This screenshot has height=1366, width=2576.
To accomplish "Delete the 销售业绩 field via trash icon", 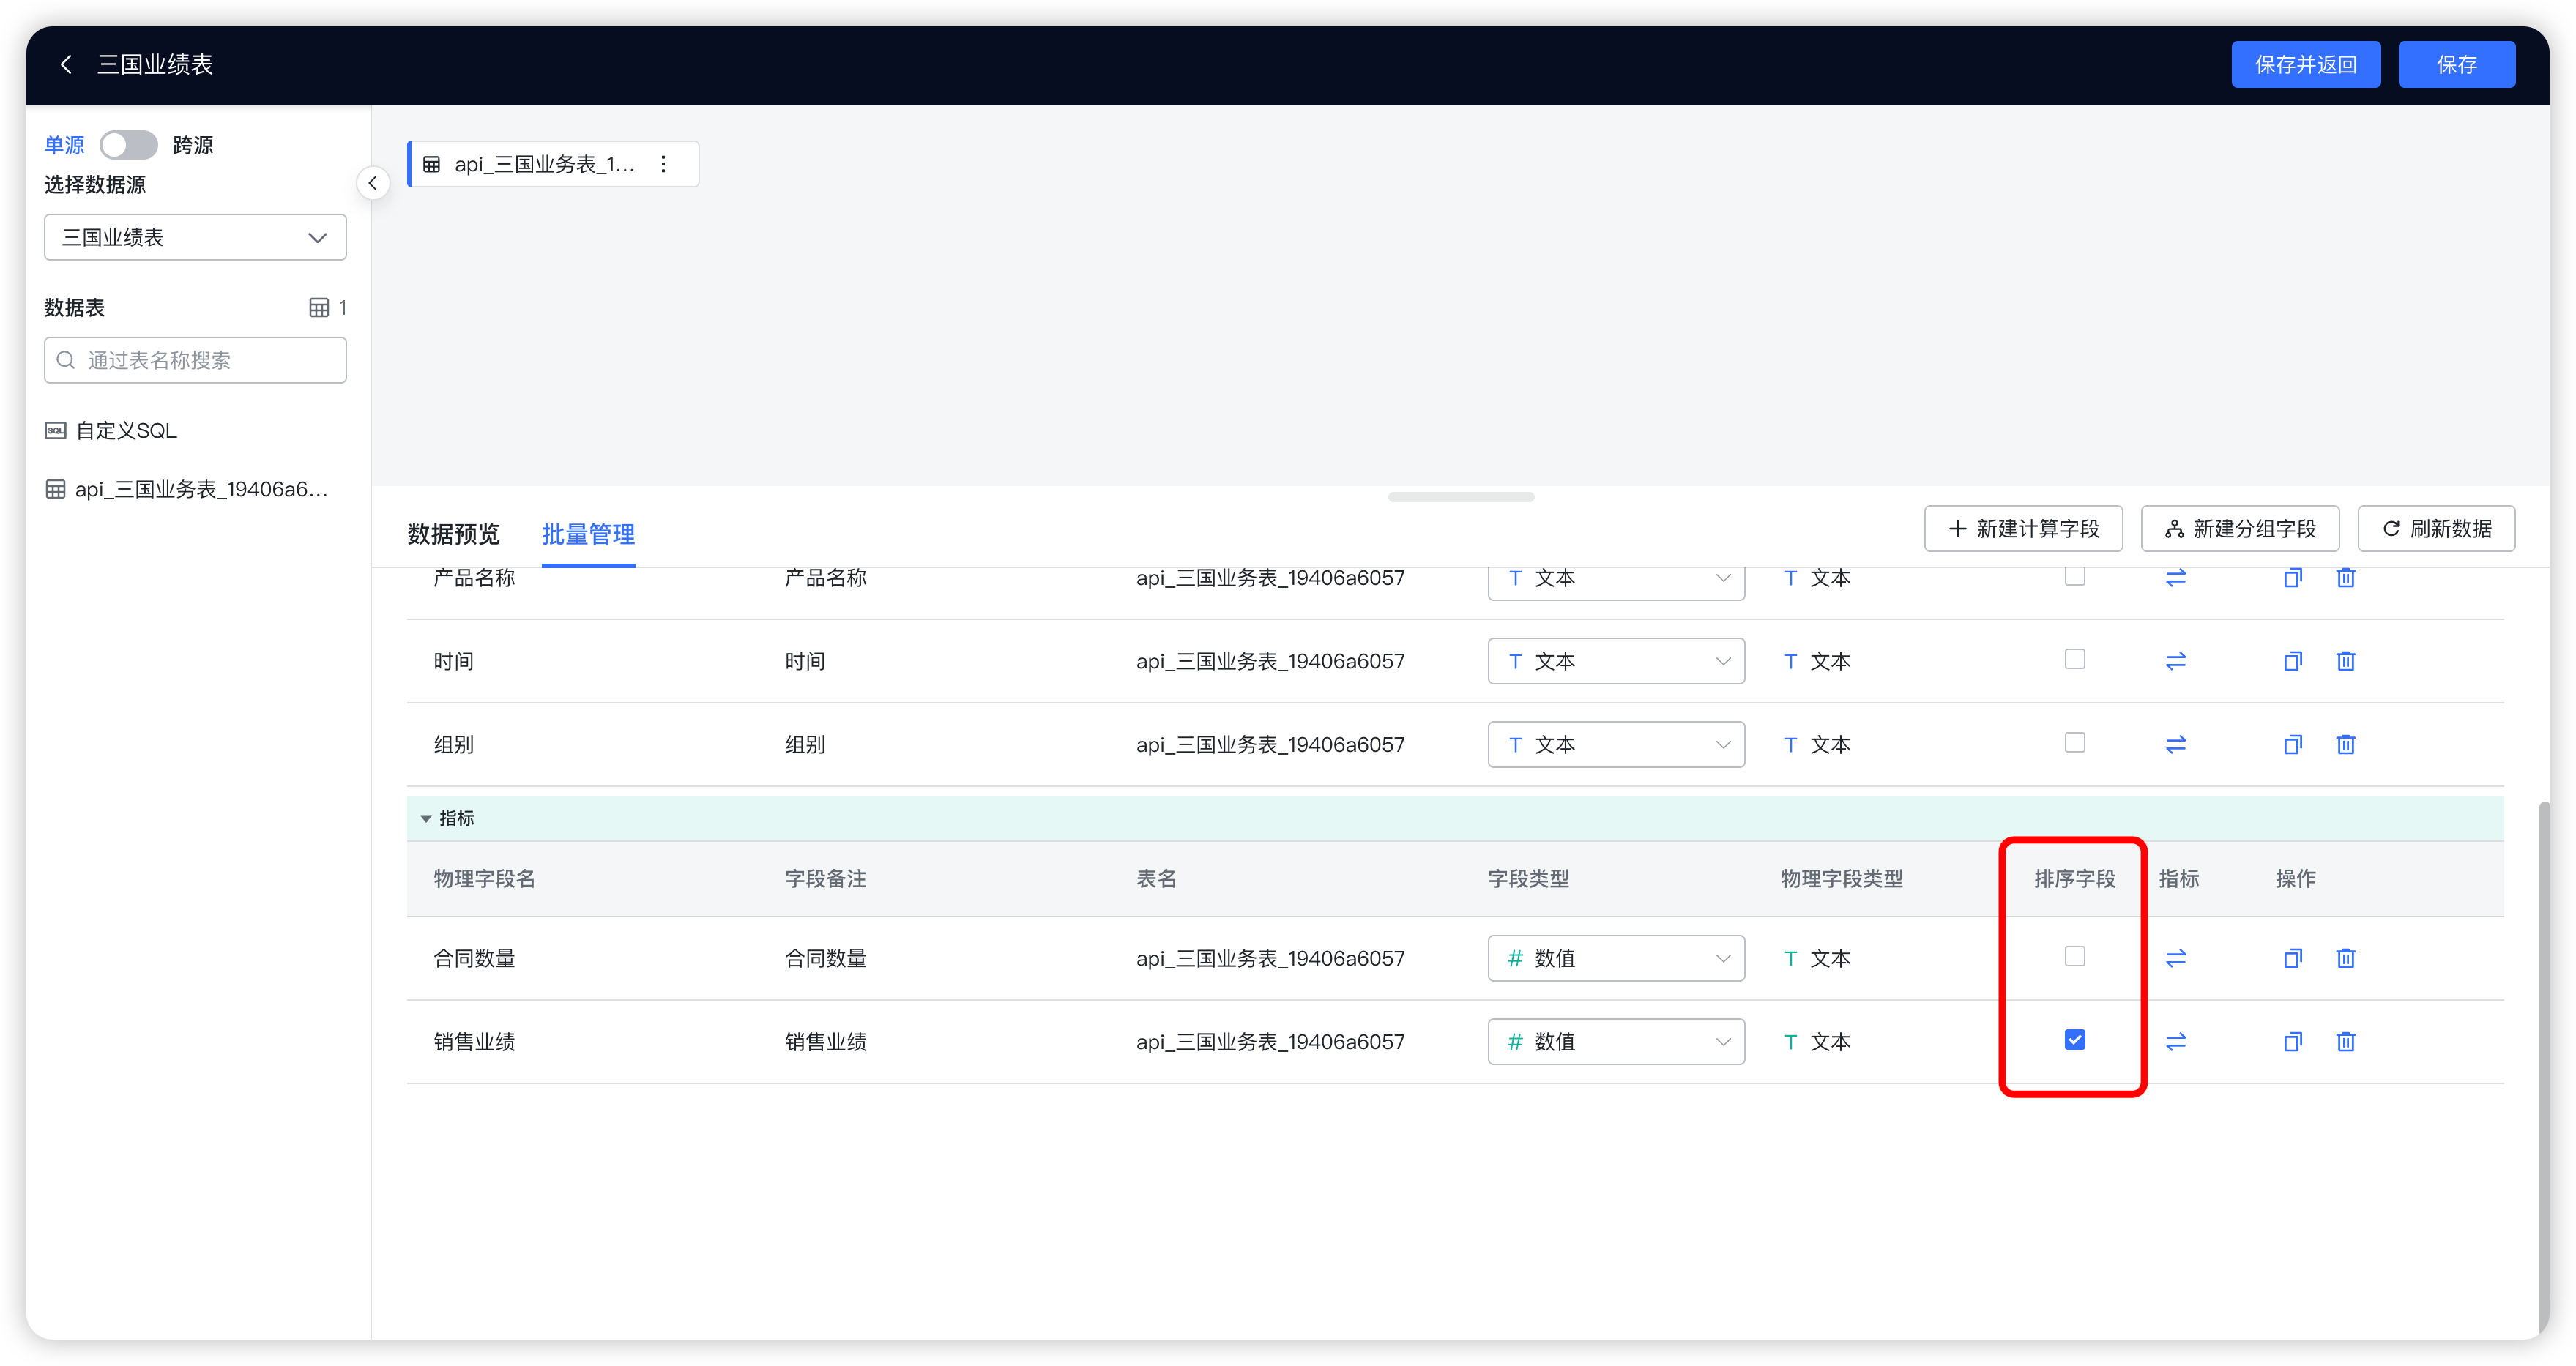I will coord(2346,1042).
